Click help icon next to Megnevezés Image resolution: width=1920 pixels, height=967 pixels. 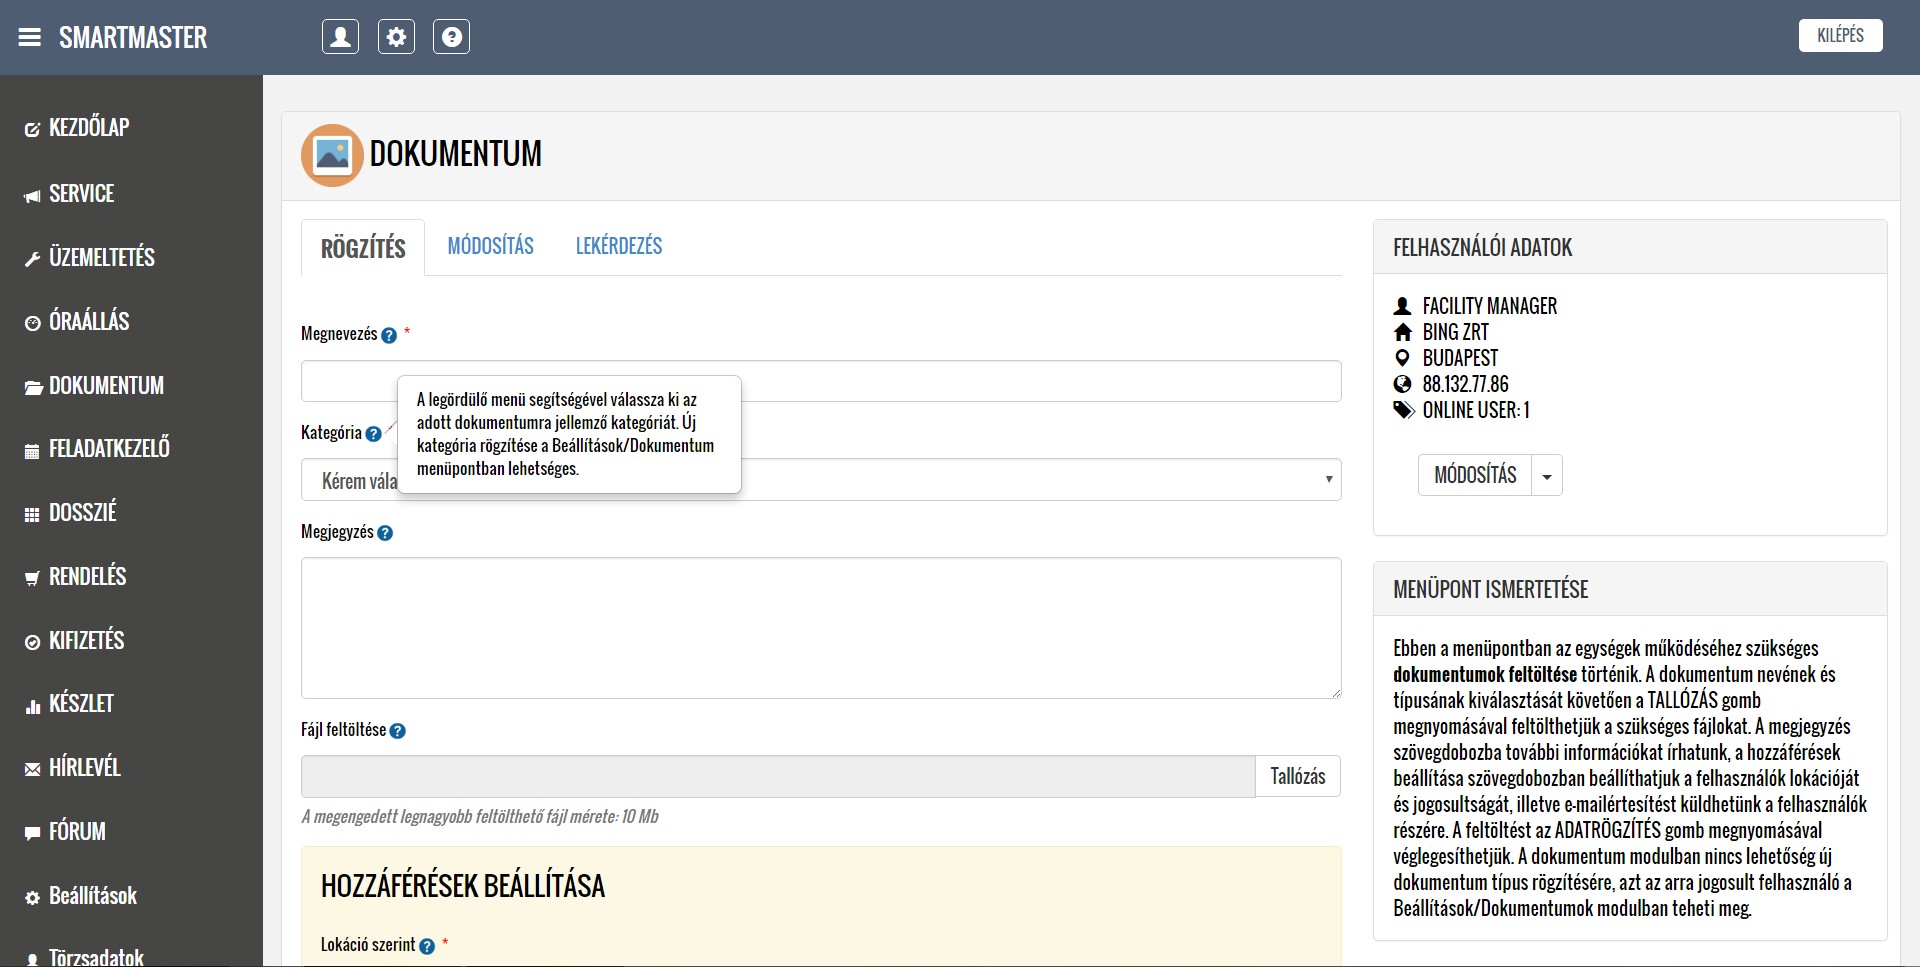[x=389, y=336]
